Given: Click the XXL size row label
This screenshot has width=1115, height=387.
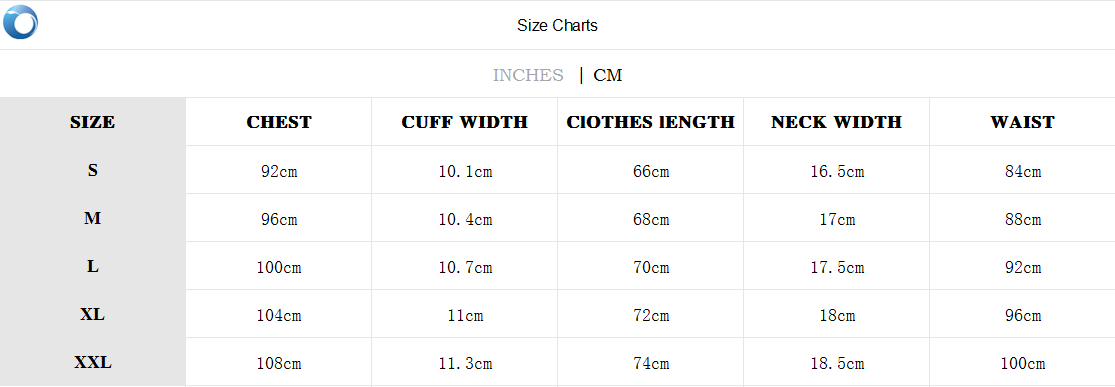Looking at the screenshot, I should 92,363.
